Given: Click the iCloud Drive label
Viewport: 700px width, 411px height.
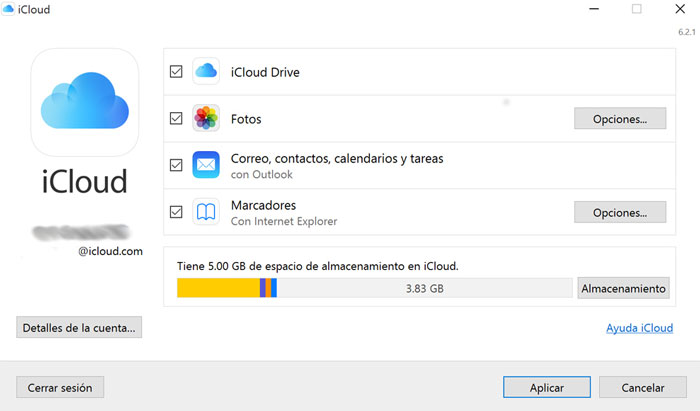Looking at the screenshot, I should pos(265,72).
